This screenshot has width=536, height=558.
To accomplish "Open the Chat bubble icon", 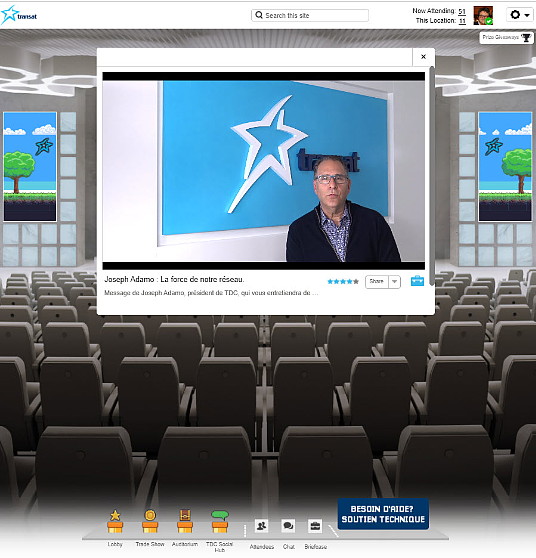I will [x=288, y=526].
